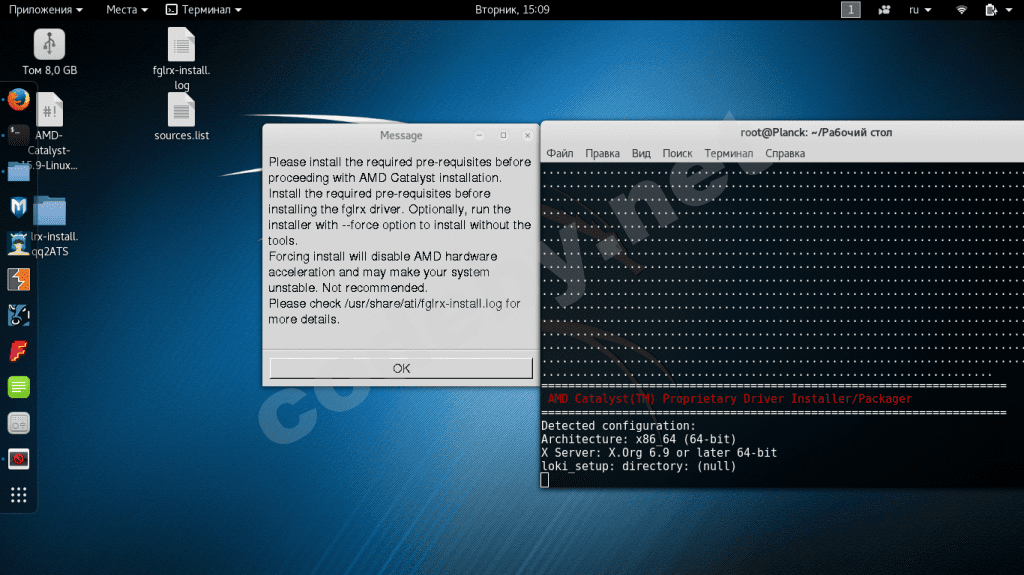Select the fglrx-install.log desktop file
The width and height of the screenshot is (1024, 575).
[182, 59]
